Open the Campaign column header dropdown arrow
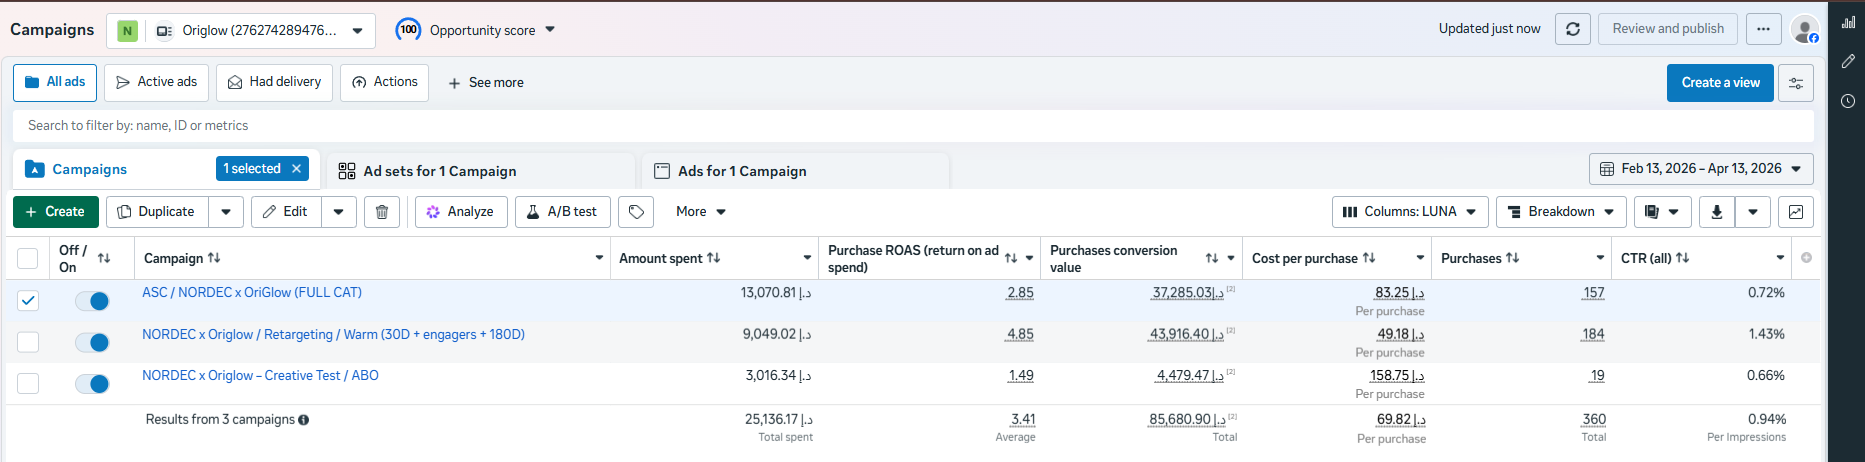Image resolution: width=1865 pixels, height=462 pixels. click(599, 258)
